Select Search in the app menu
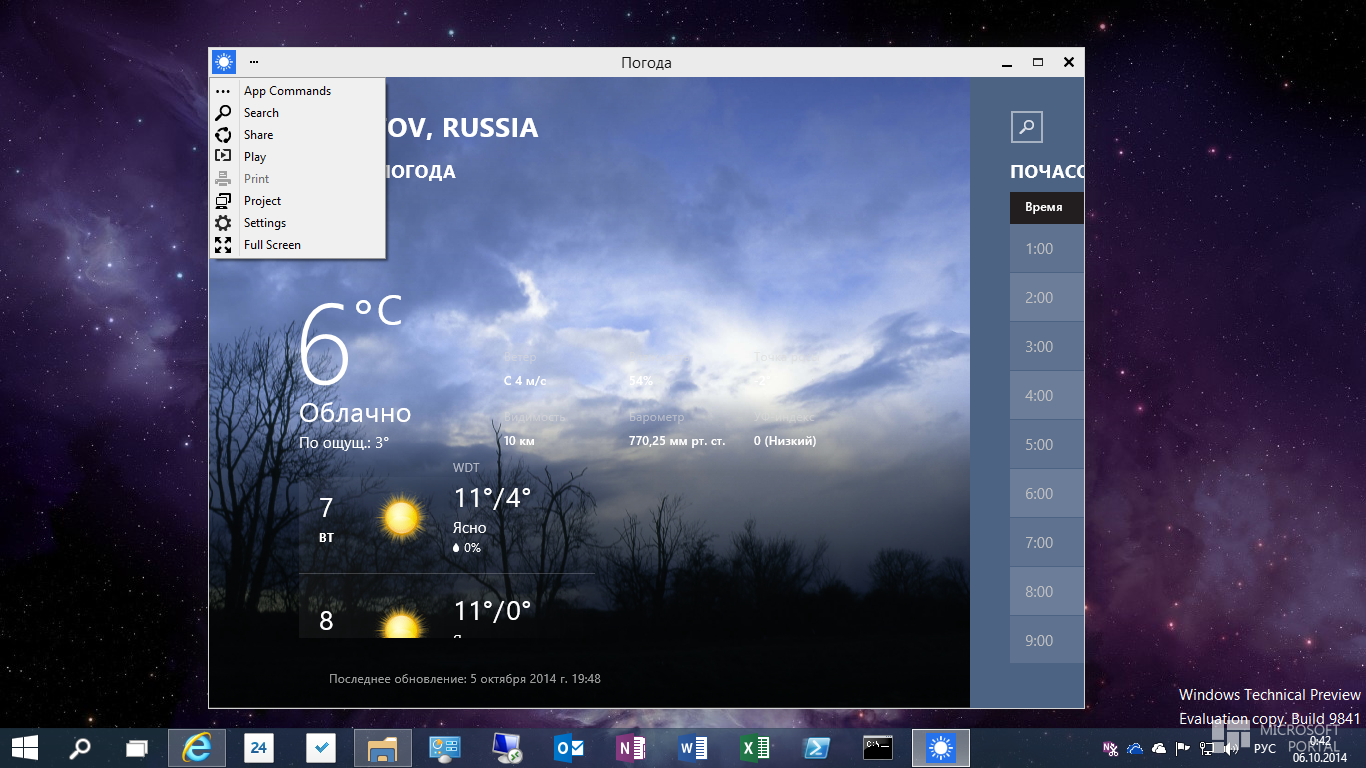 click(261, 113)
